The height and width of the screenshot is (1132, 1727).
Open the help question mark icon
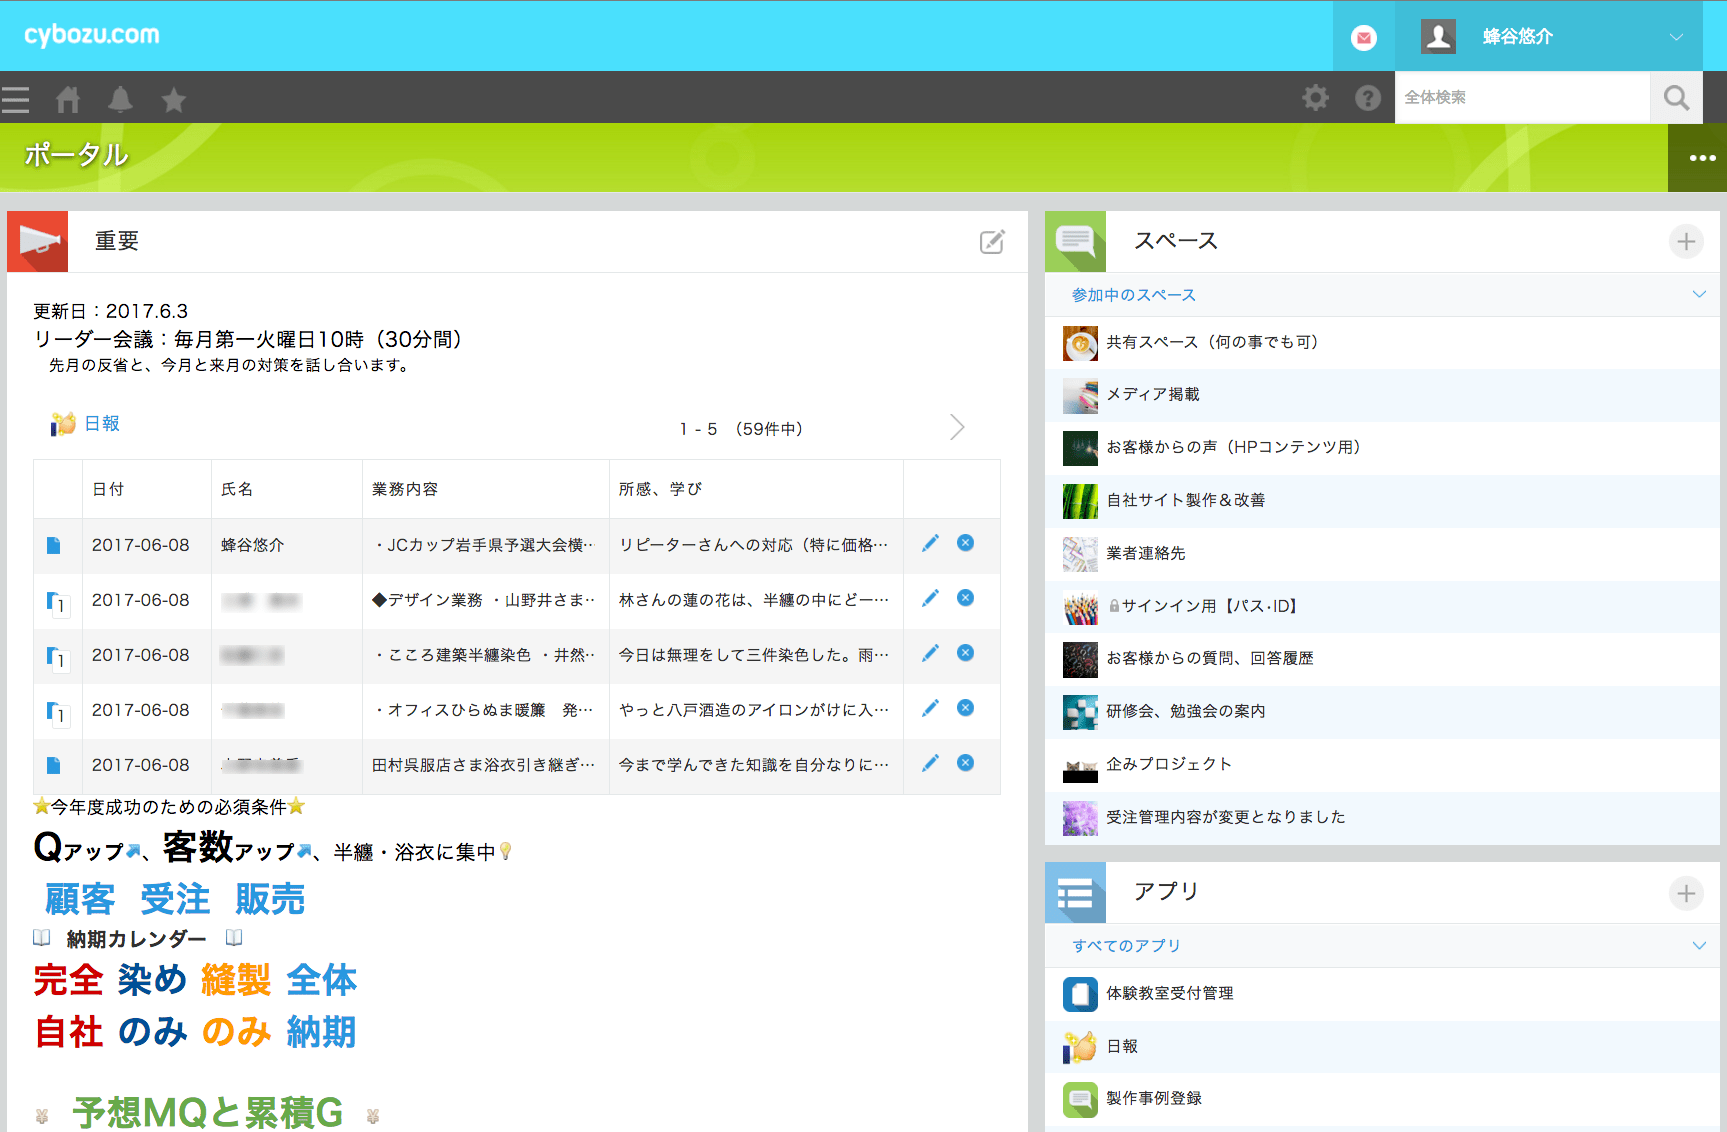point(1367,98)
